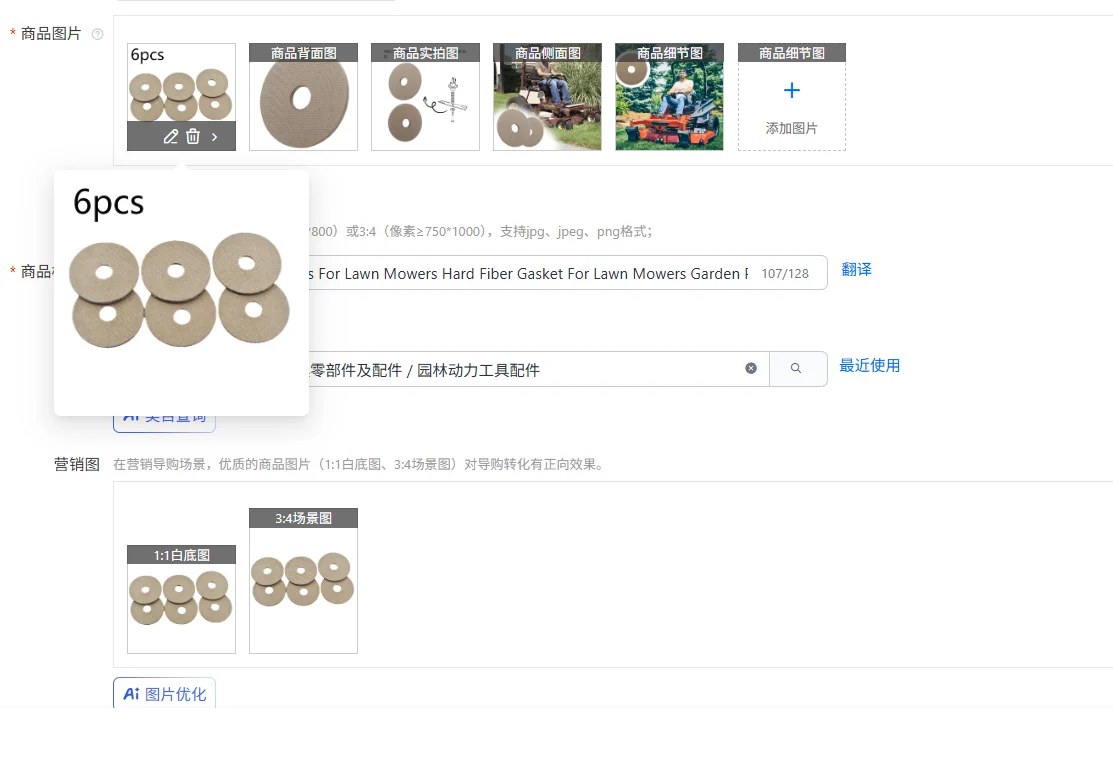Select the 商品侧面图 mower thumbnail

547,97
